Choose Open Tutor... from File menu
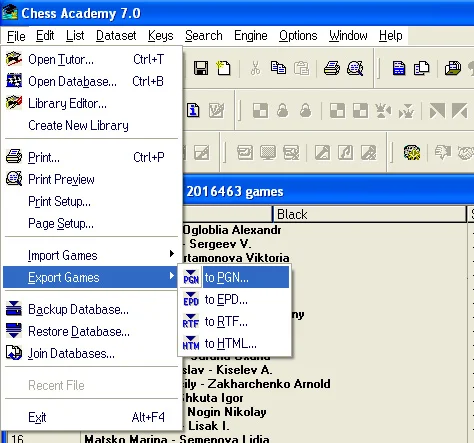 (x=91, y=59)
